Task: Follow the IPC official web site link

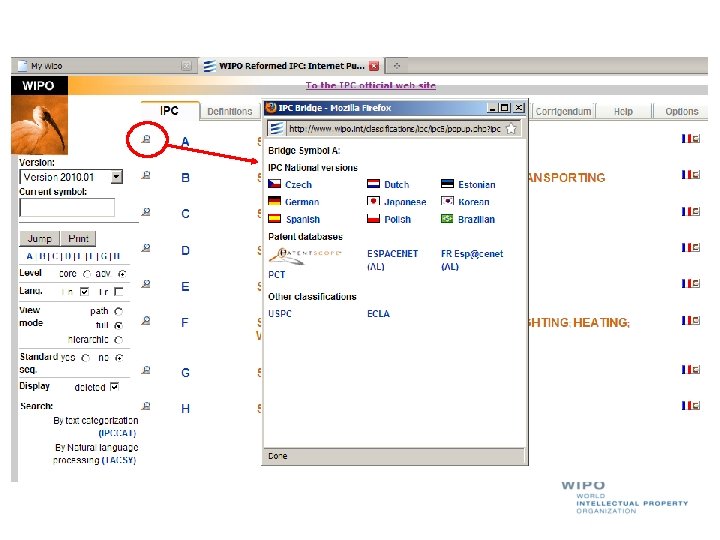Action: pos(371,85)
